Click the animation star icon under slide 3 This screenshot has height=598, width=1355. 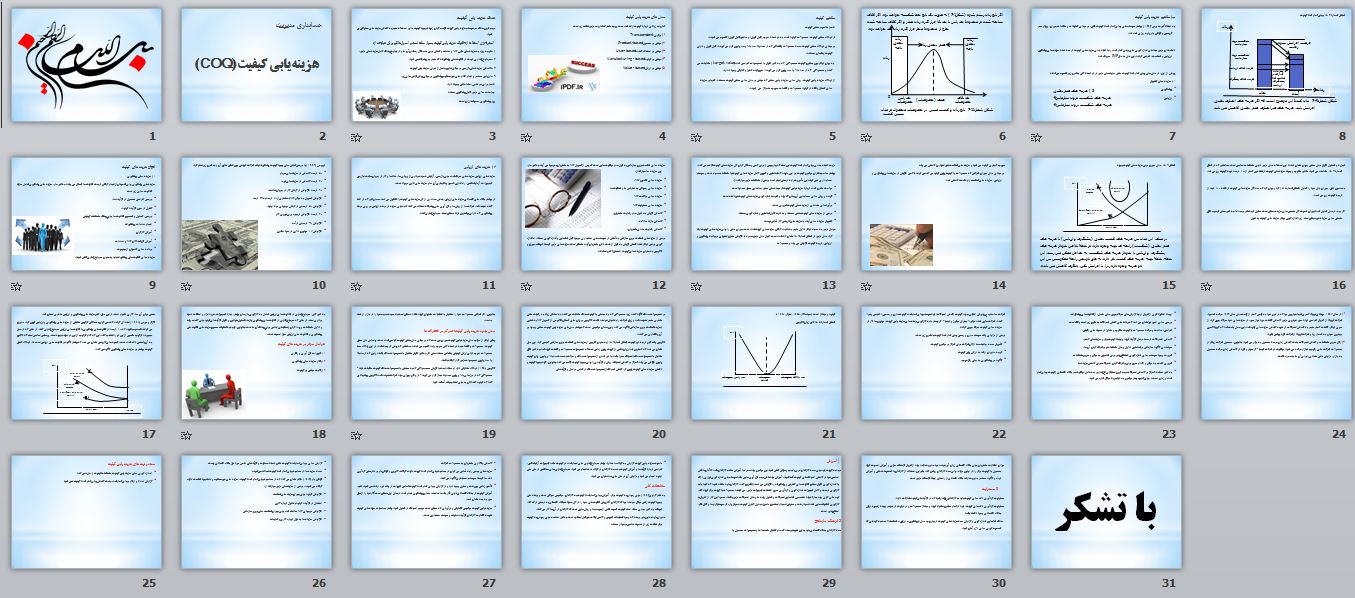coord(355,137)
